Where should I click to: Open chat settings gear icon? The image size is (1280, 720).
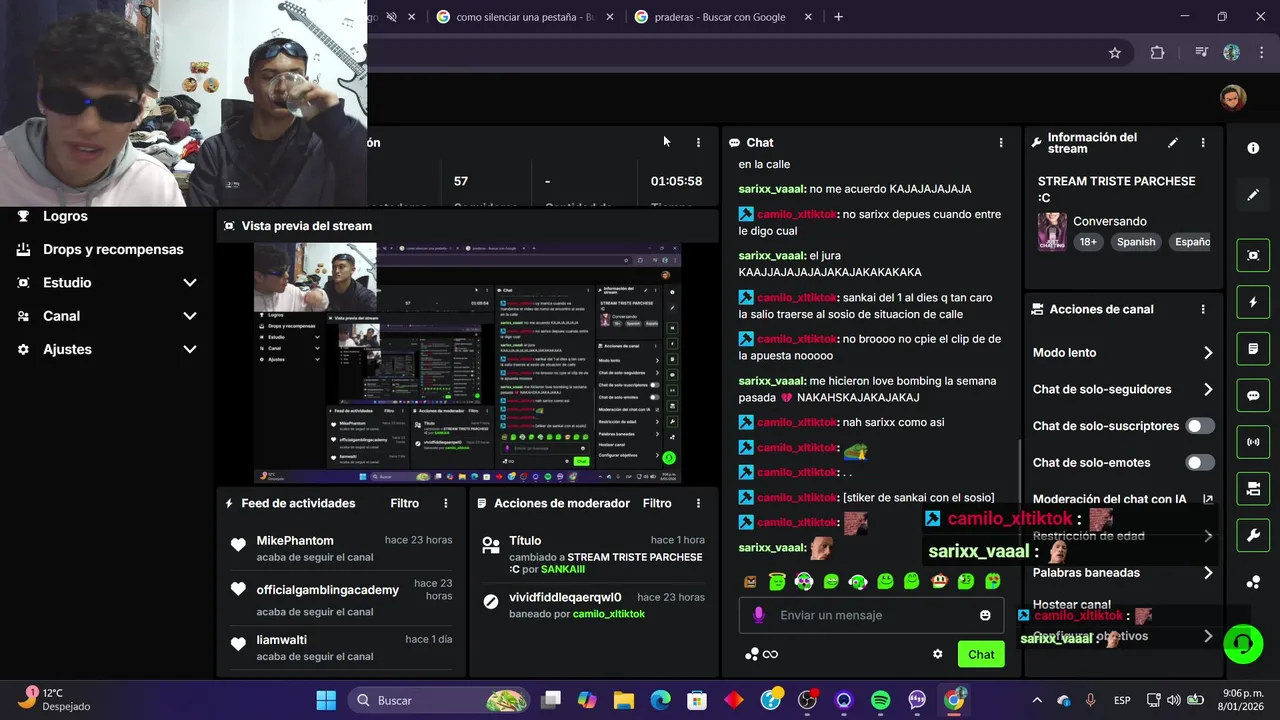937,654
